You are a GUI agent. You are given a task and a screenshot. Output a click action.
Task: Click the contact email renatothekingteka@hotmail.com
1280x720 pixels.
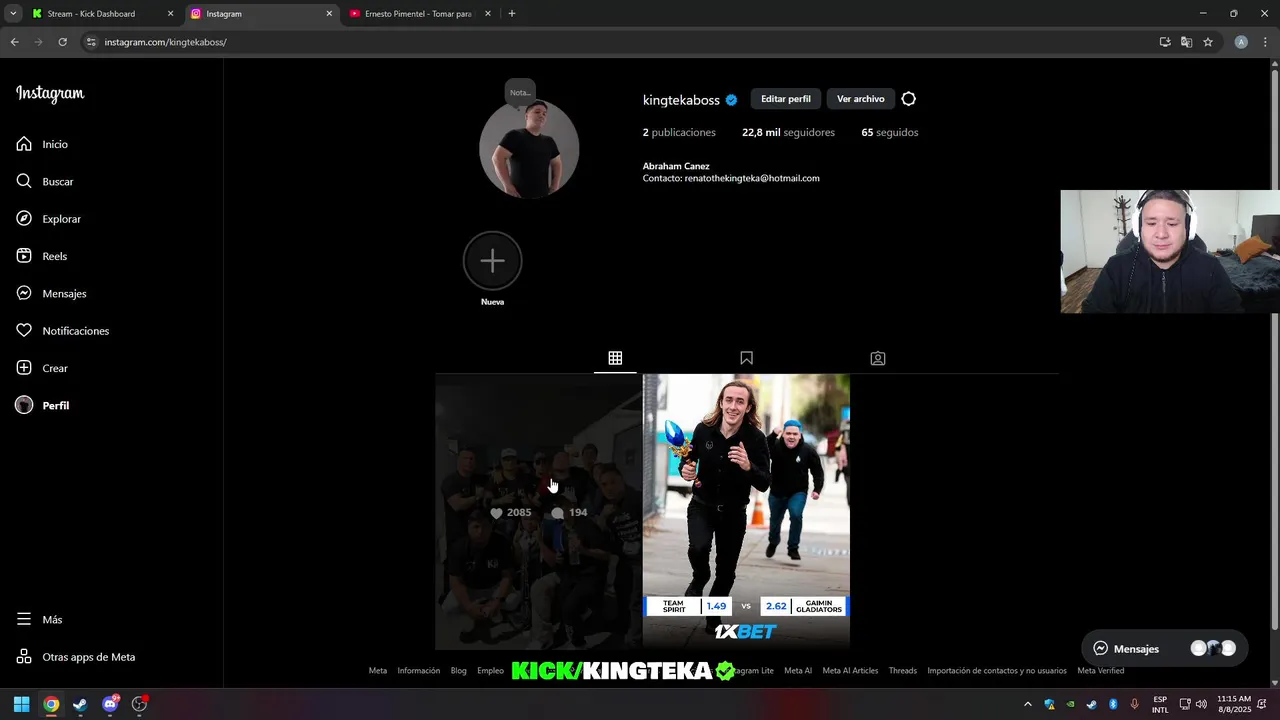752,178
